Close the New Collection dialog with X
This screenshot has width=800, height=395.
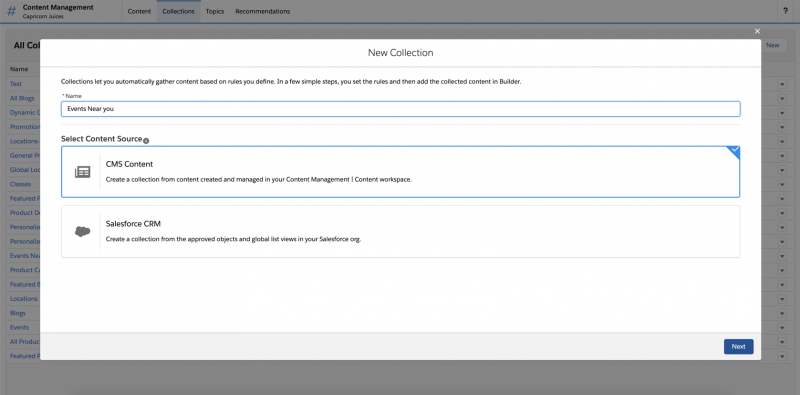[757, 32]
